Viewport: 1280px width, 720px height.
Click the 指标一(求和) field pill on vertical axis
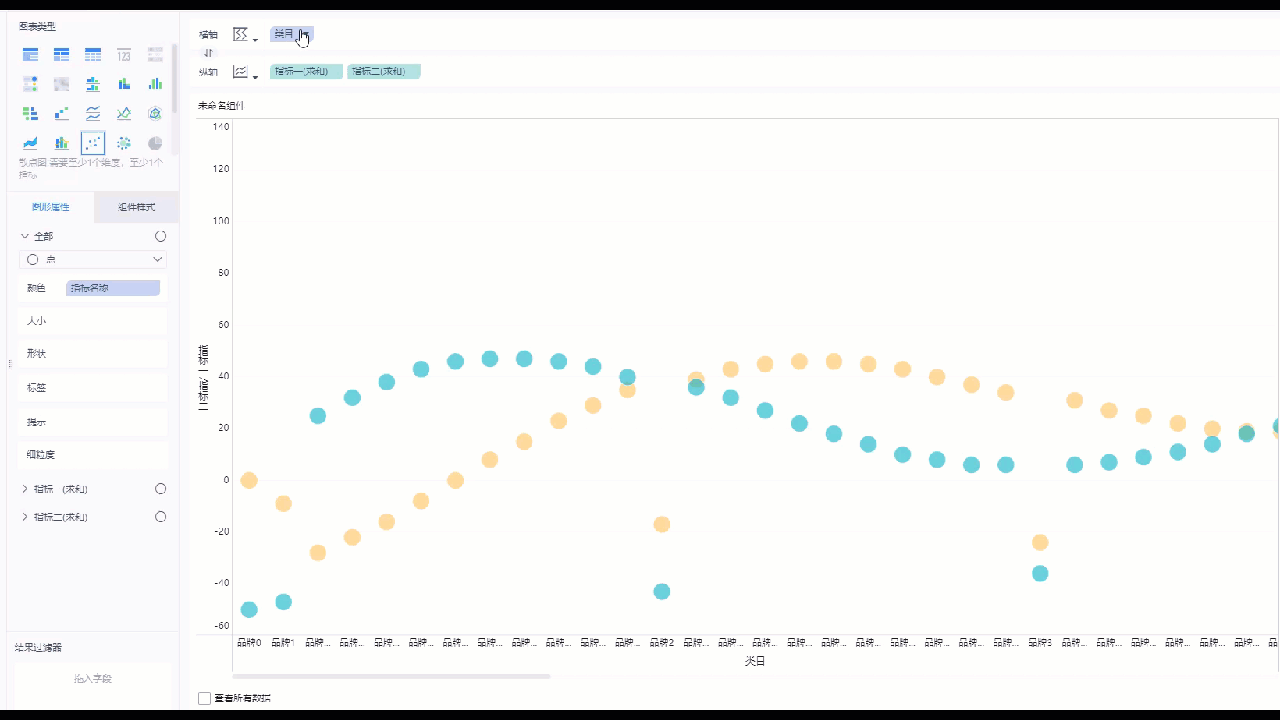point(306,72)
